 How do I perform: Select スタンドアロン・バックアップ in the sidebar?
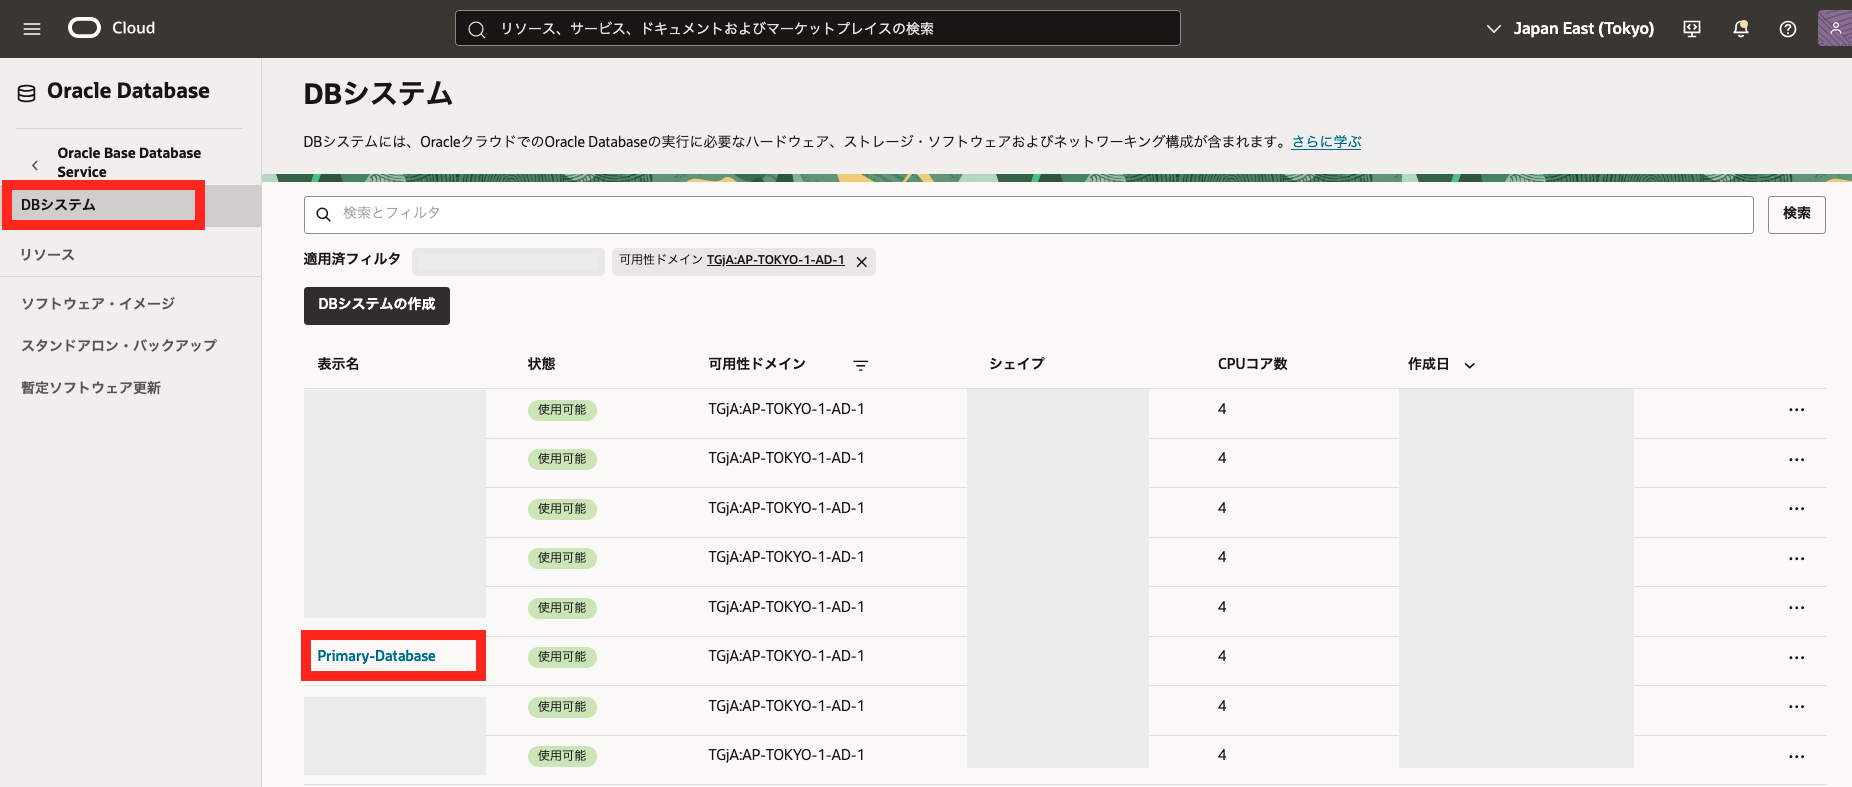[x=119, y=346]
